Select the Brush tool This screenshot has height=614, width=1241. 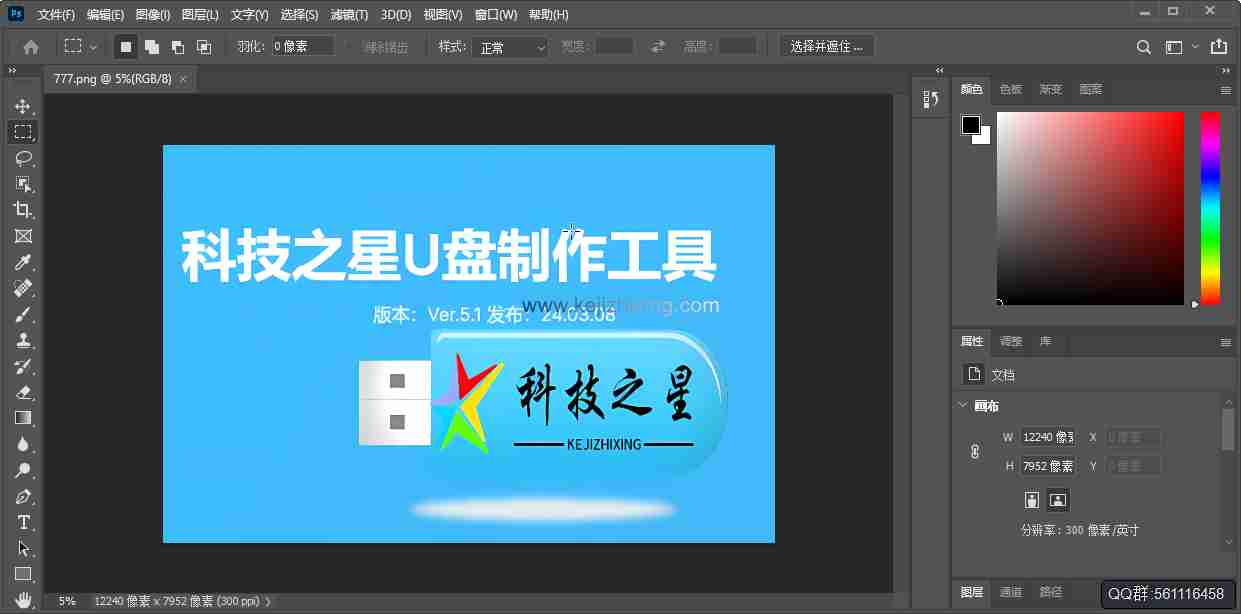point(23,314)
